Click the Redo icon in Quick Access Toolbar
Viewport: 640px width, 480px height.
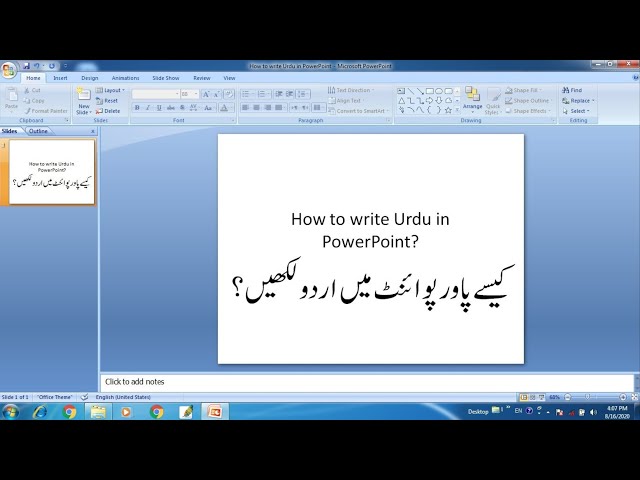pos(52,66)
